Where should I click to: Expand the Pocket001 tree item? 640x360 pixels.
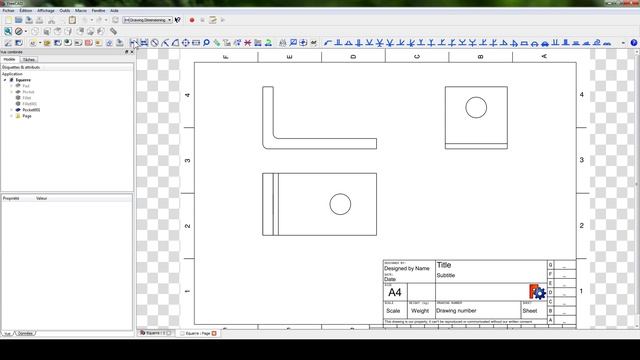click(11, 110)
